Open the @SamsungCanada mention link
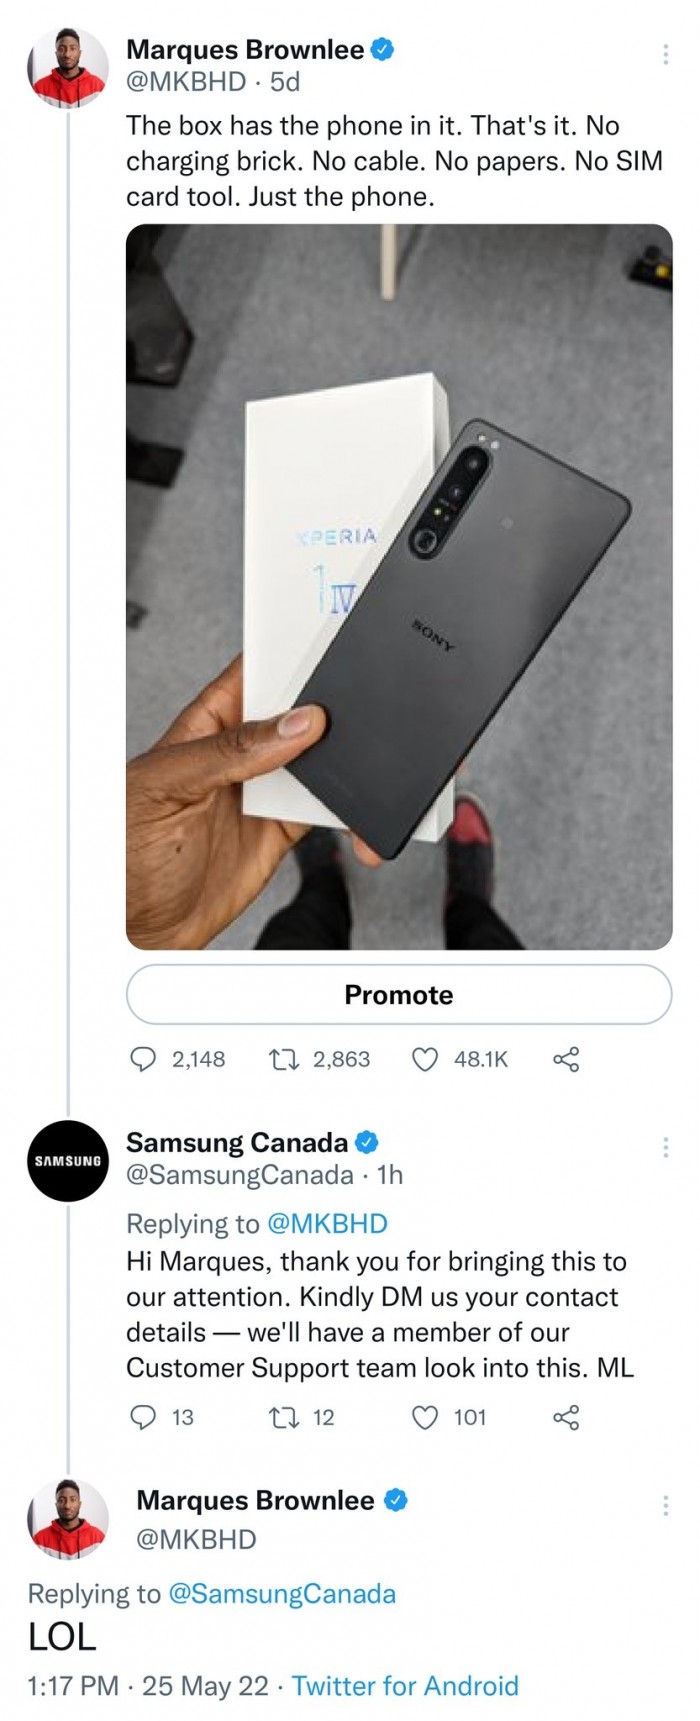The height and width of the screenshot is (1721, 700). [x=282, y=1593]
